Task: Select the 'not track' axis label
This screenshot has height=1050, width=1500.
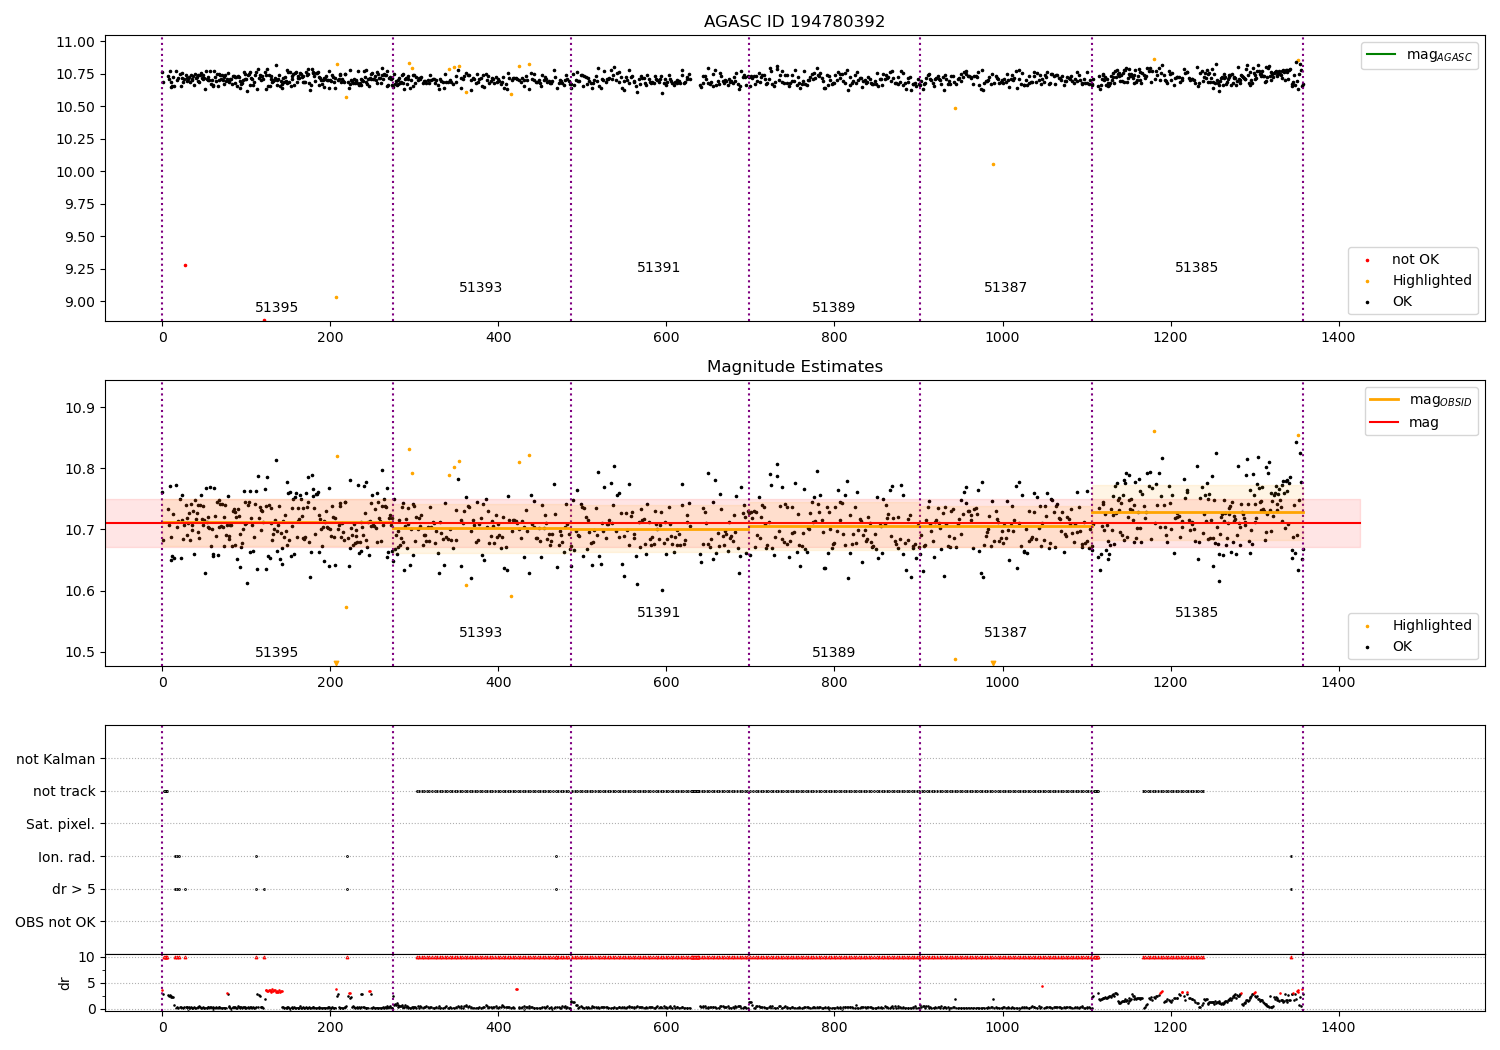Action: tap(64, 791)
